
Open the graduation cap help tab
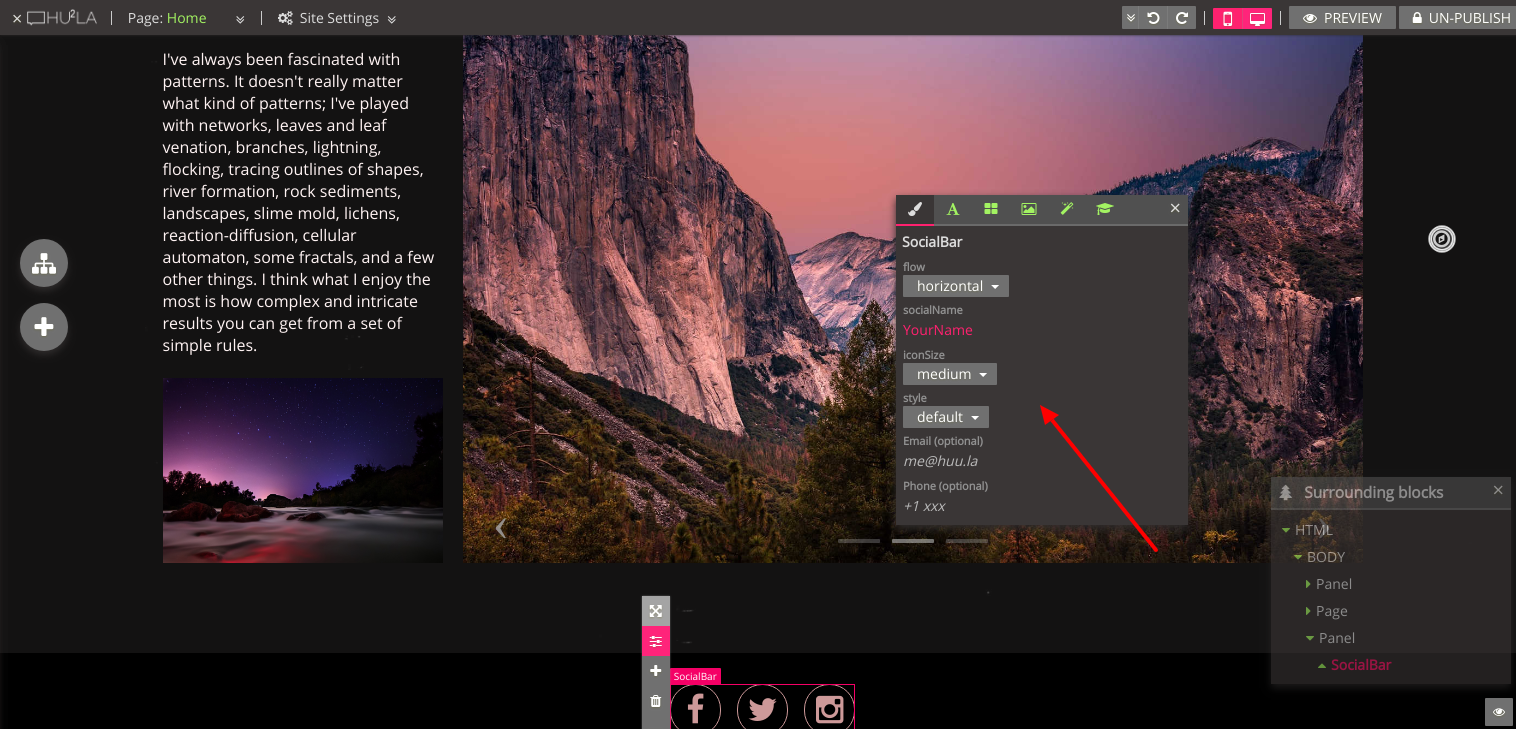tap(1104, 209)
